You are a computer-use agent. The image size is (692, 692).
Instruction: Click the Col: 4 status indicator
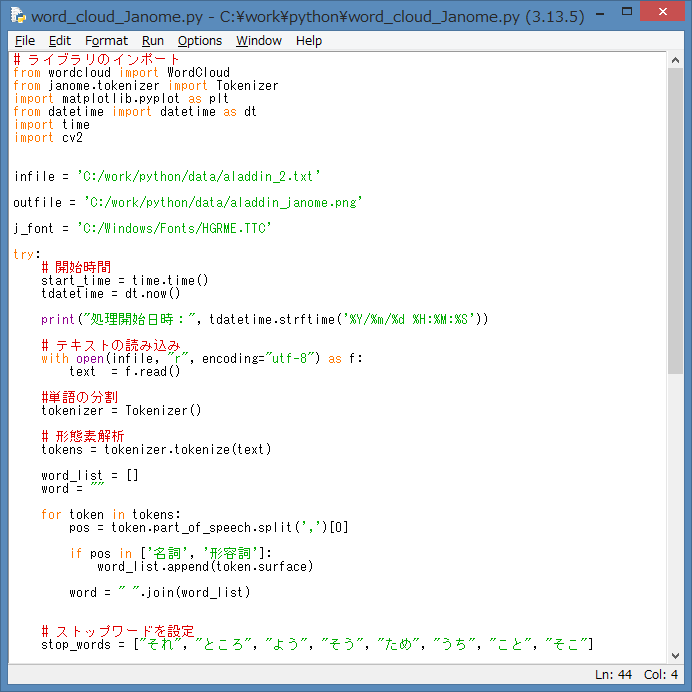661,675
